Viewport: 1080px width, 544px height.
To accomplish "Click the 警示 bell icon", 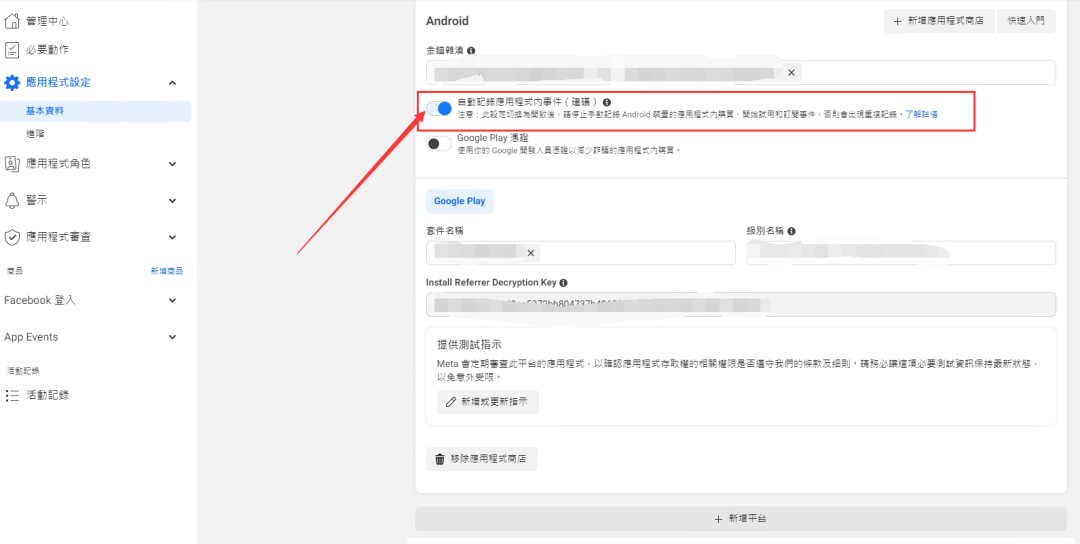I will [x=12, y=200].
